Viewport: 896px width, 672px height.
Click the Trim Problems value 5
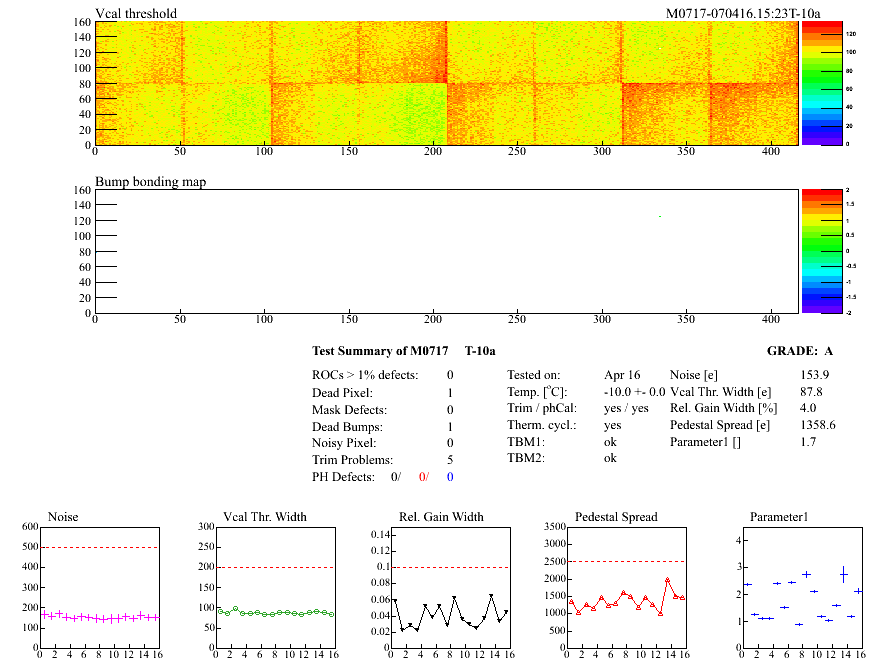click(x=450, y=460)
